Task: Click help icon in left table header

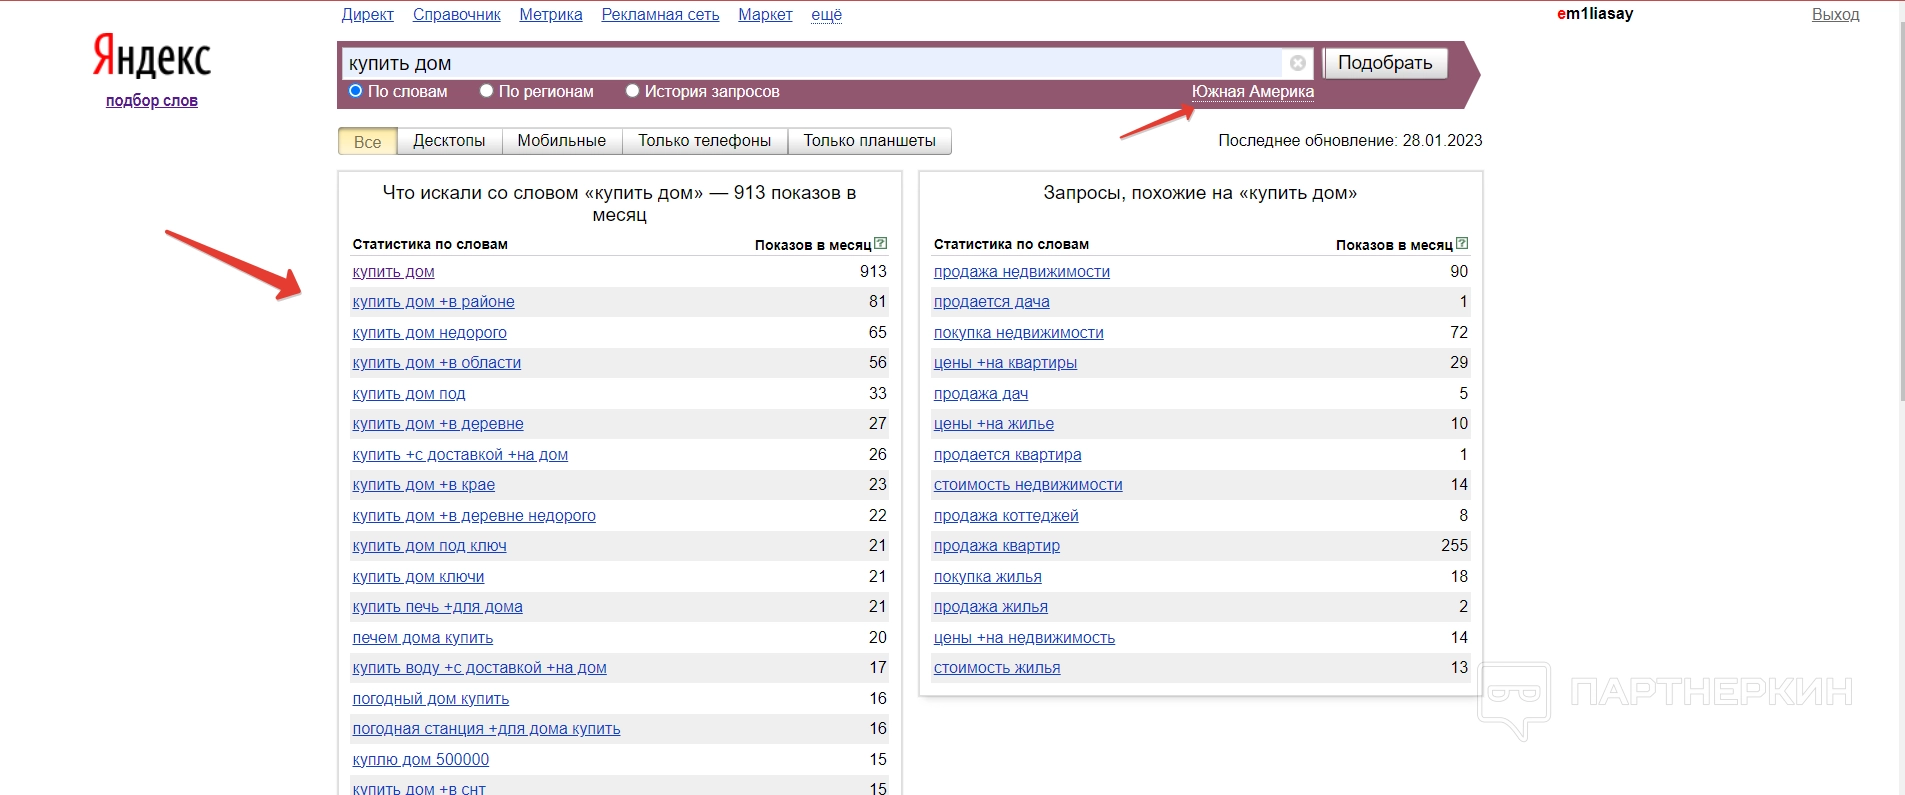Action: click(x=880, y=243)
